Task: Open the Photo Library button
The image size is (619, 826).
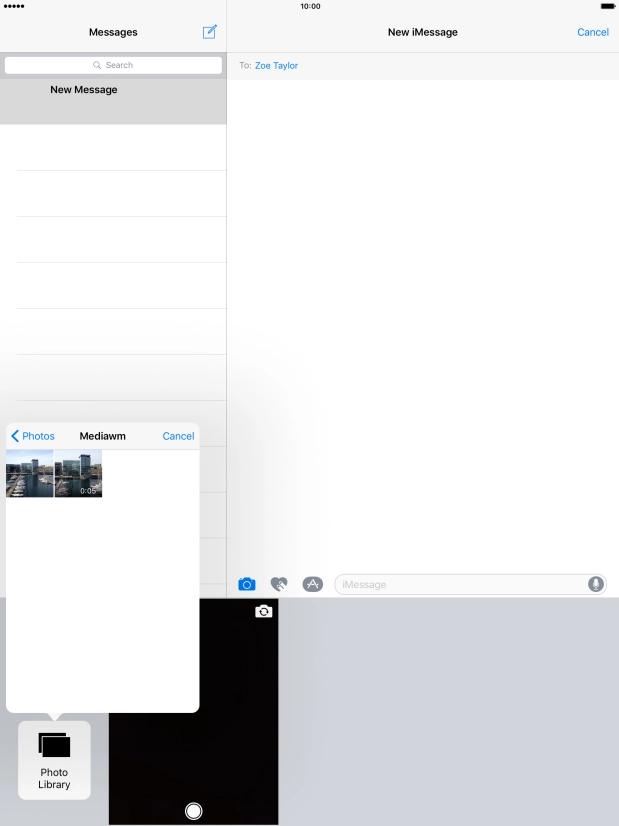Action: [x=54, y=761]
